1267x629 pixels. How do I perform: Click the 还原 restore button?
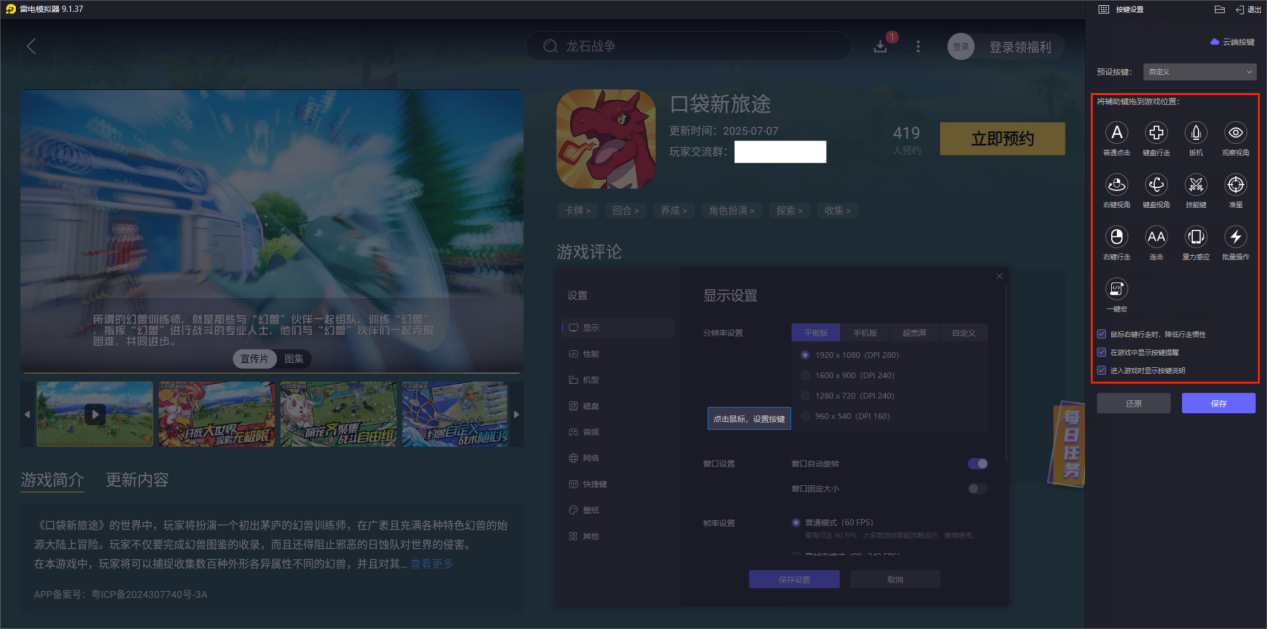[x=1133, y=403]
